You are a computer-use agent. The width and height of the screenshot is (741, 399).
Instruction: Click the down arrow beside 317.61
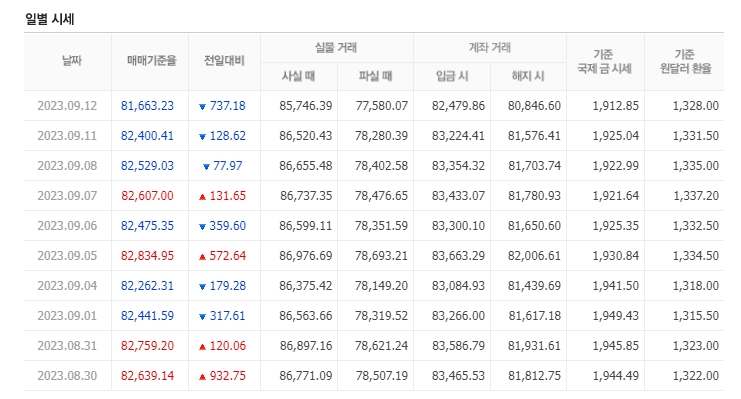(202, 317)
